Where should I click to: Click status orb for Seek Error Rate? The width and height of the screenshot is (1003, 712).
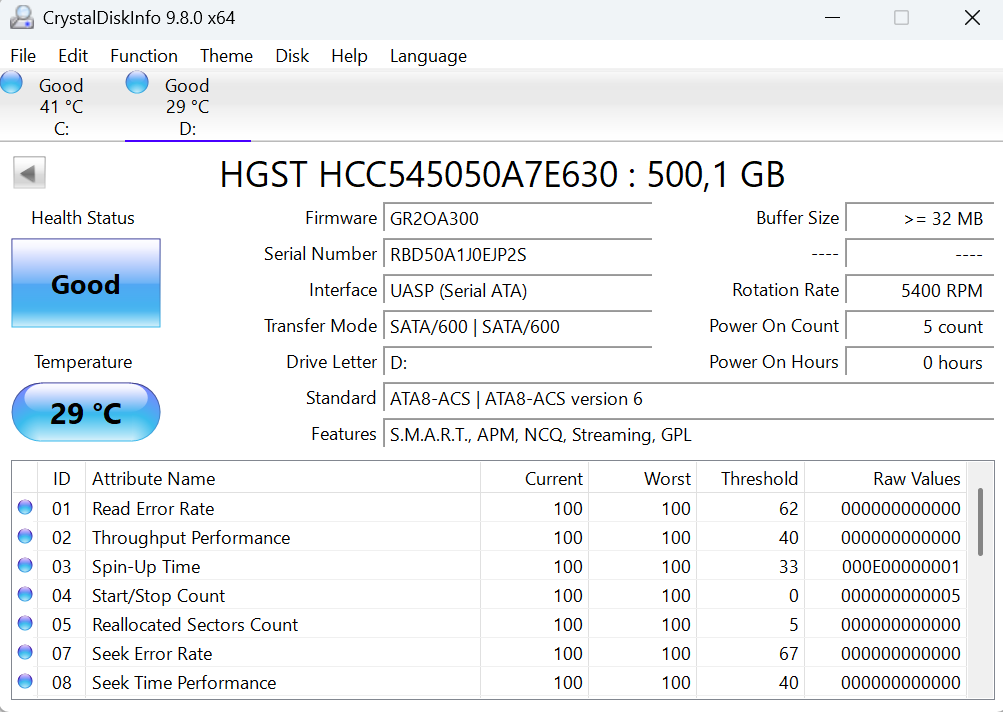point(25,653)
